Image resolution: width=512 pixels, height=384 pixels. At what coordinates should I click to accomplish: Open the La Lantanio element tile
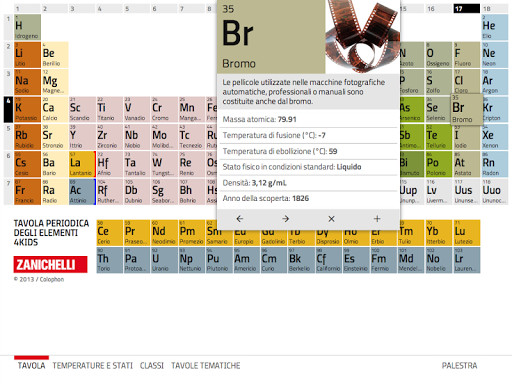(x=82, y=164)
